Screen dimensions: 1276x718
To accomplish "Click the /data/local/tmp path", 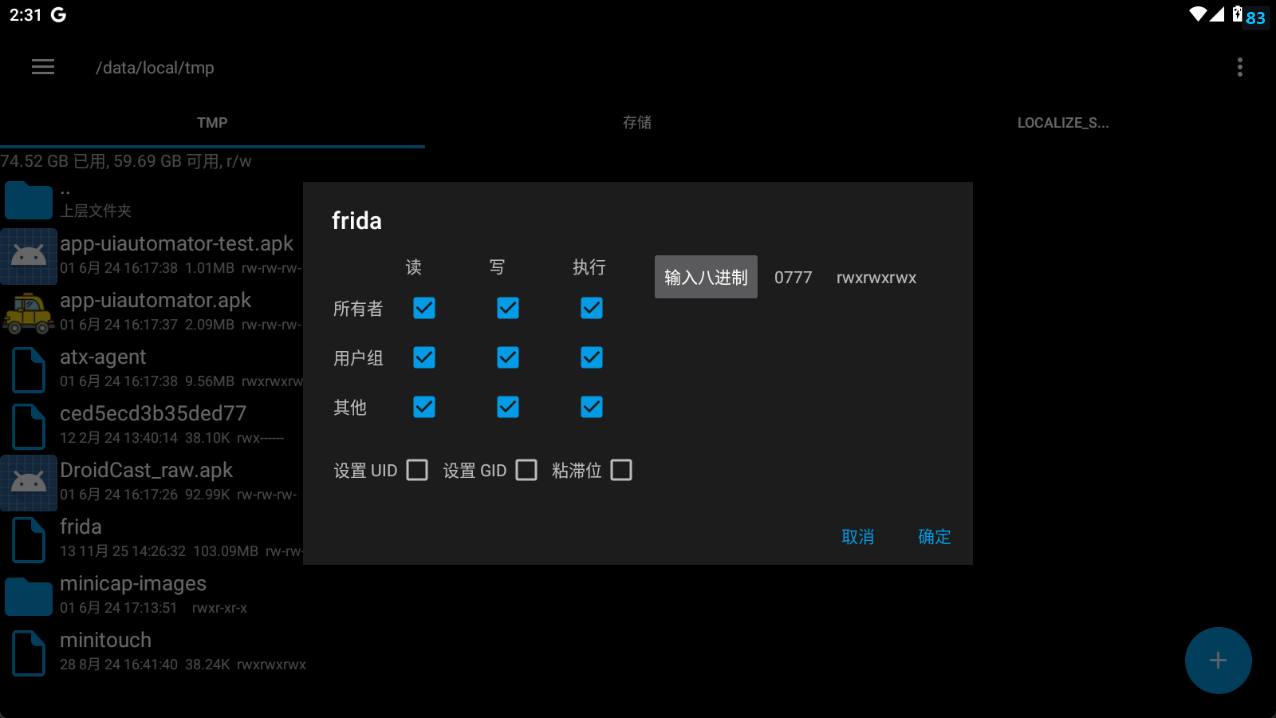I will pyautogui.click(x=155, y=68).
